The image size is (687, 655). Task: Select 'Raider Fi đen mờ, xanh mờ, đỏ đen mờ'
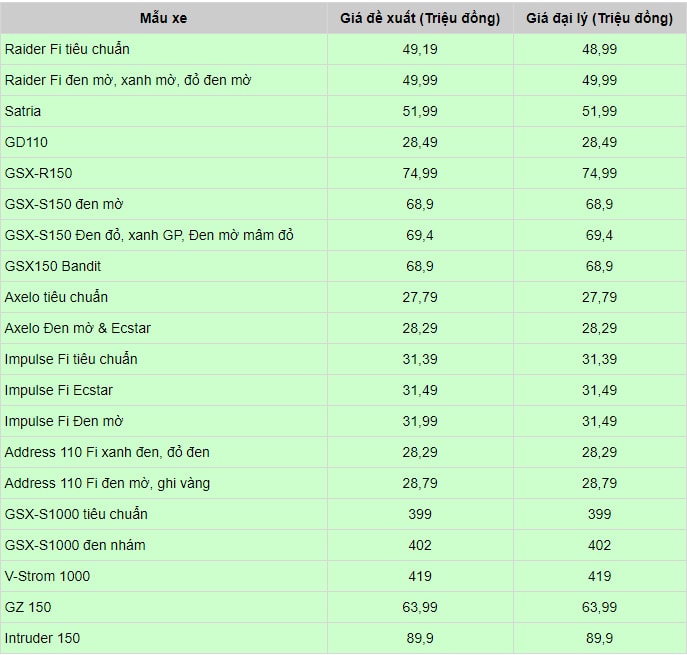(x=127, y=80)
